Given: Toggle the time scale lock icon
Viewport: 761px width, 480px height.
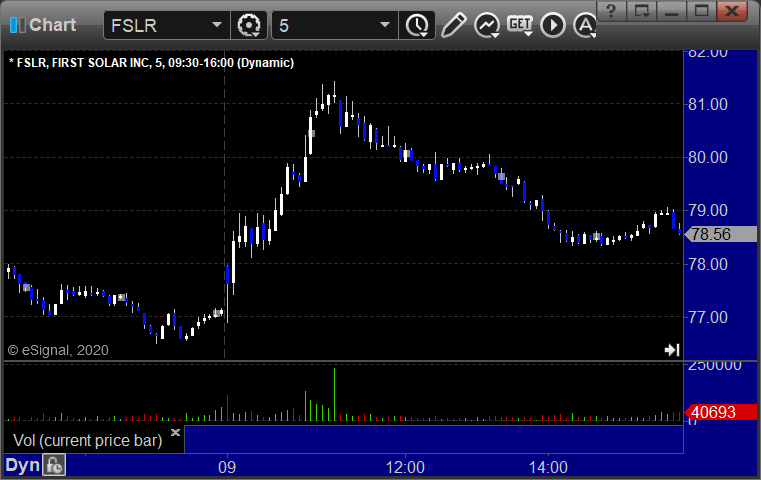Looking at the screenshot, I should [54, 465].
